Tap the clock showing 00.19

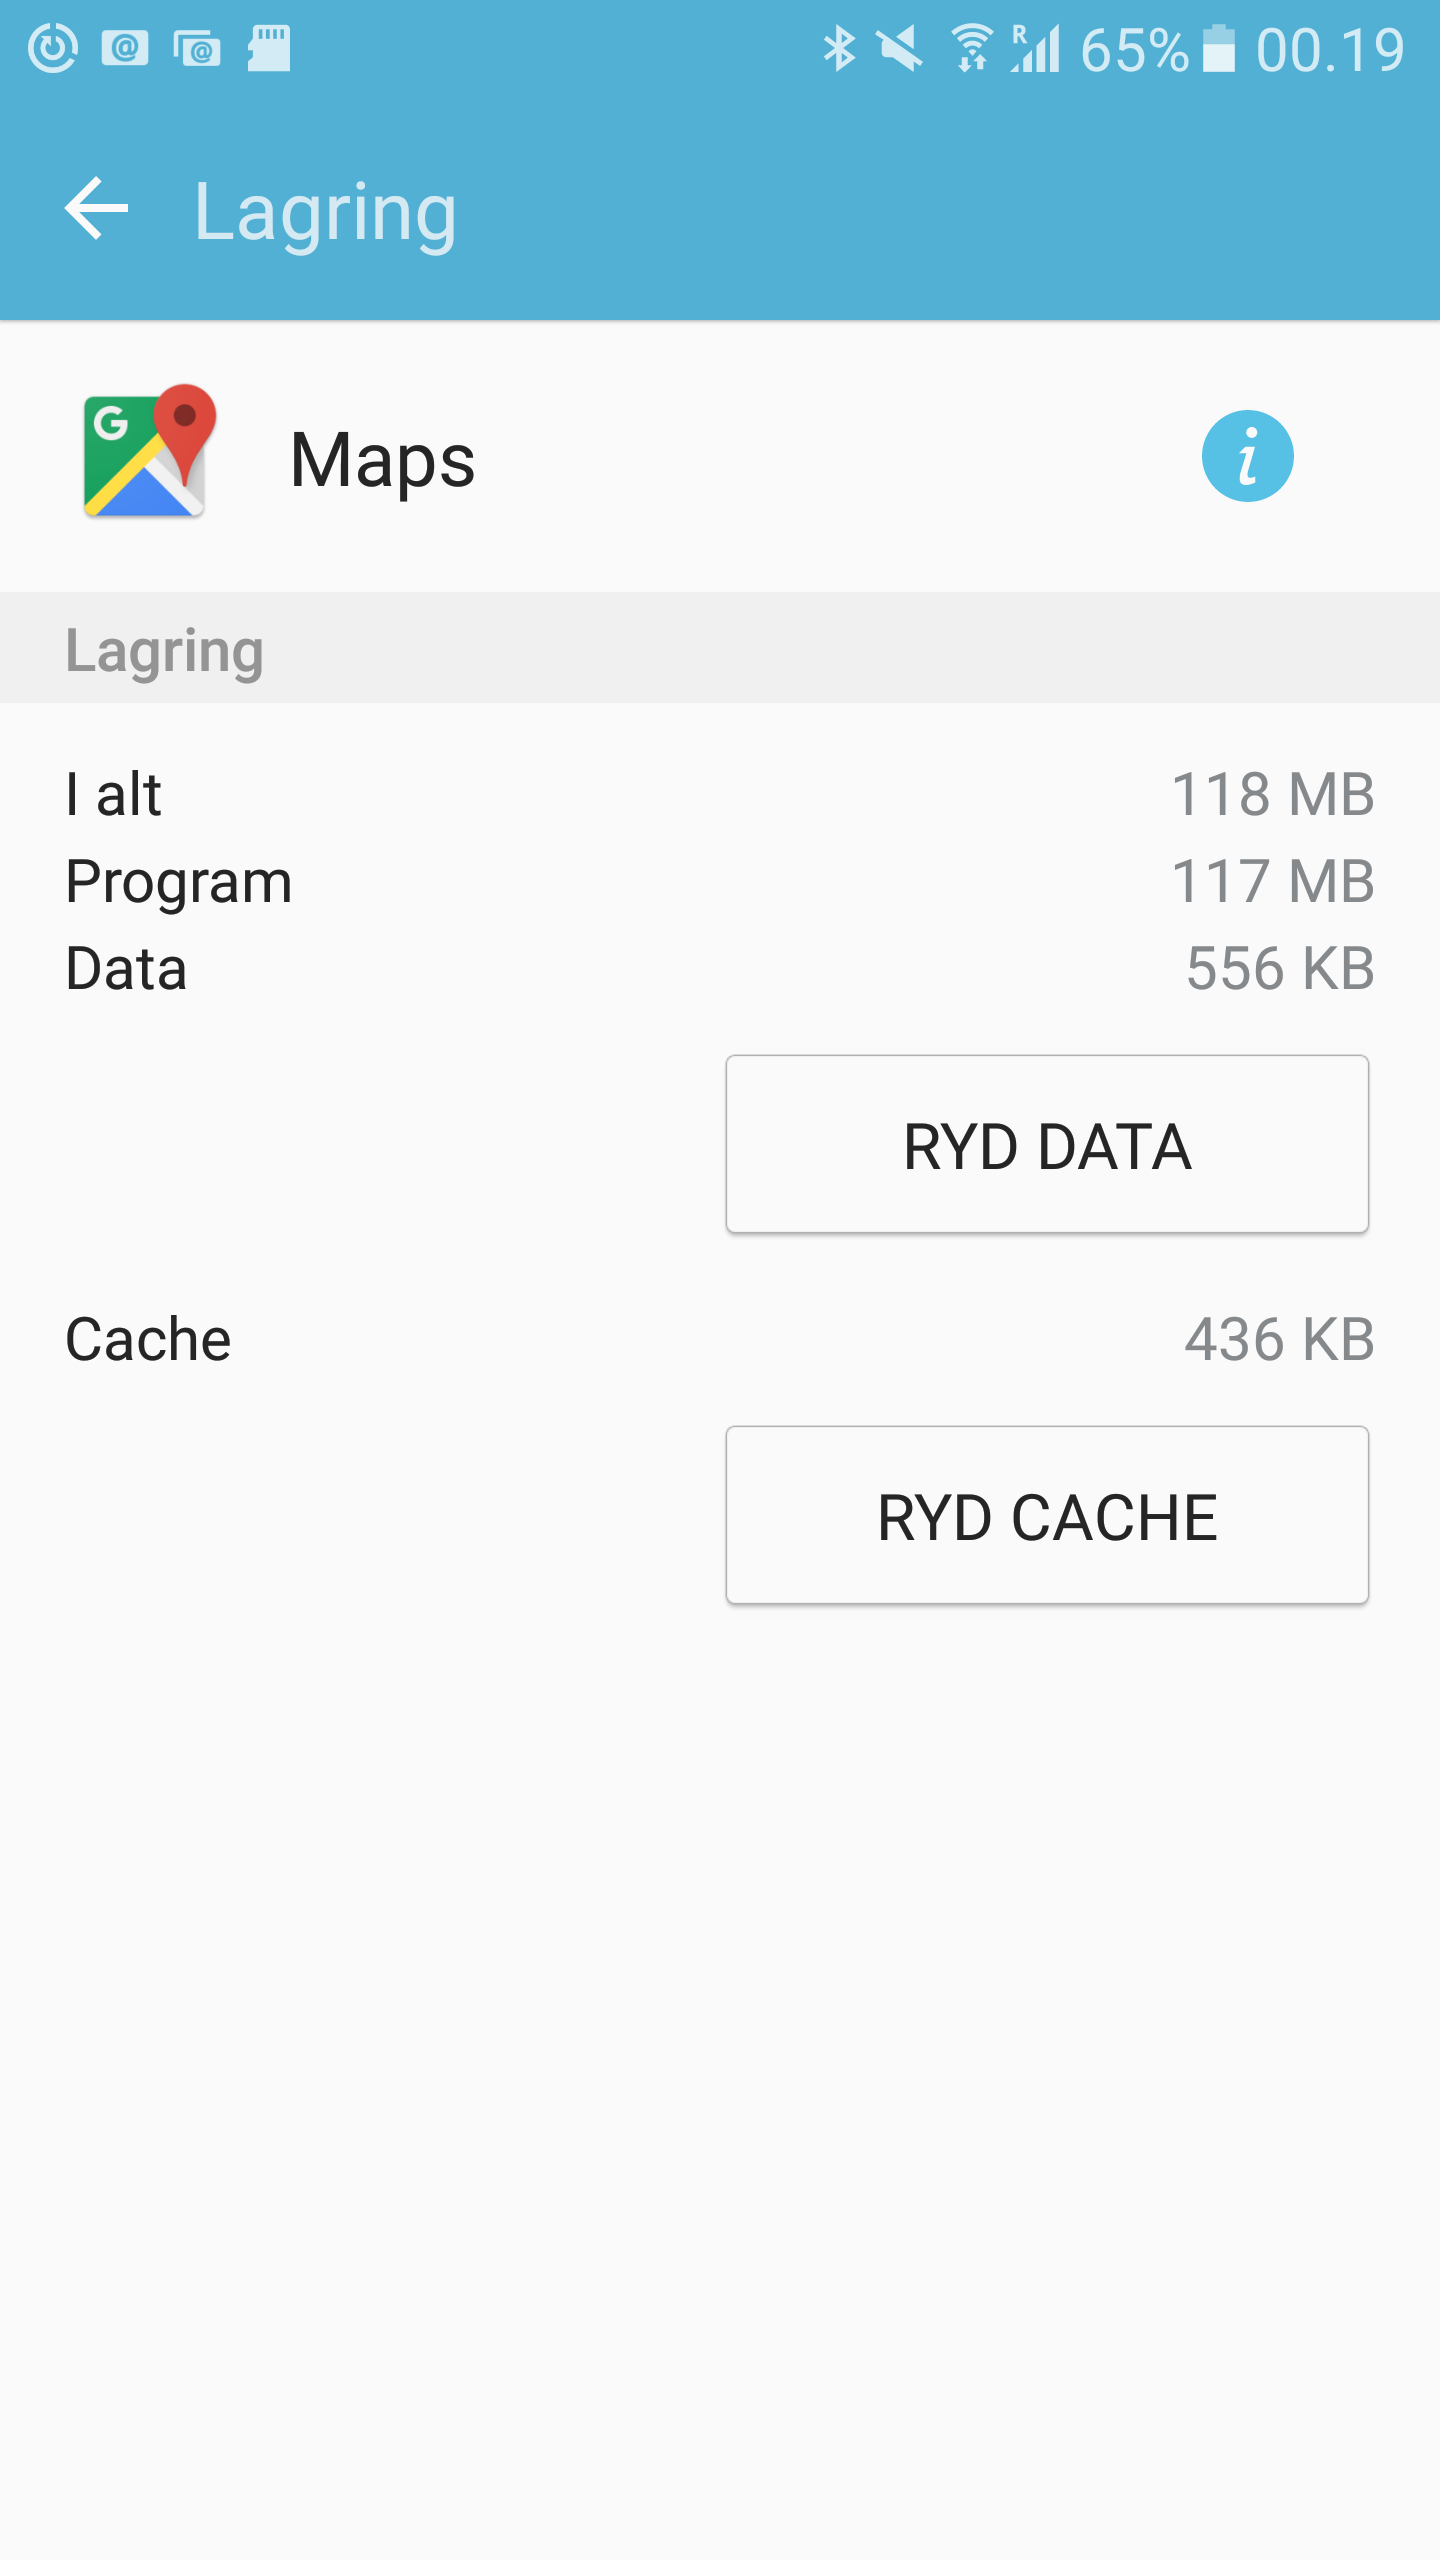click(x=1330, y=49)
